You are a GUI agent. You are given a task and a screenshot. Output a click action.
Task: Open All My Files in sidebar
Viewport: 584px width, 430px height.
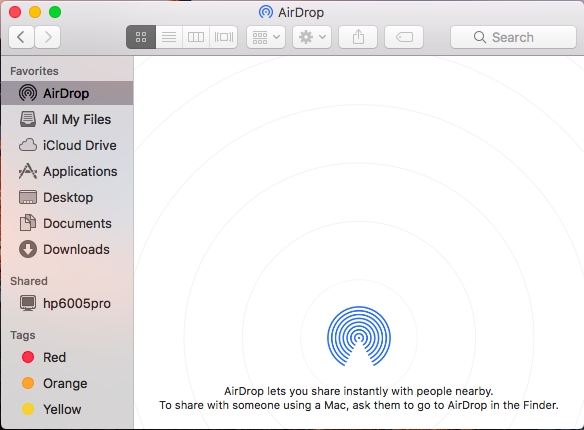[67, 119]
